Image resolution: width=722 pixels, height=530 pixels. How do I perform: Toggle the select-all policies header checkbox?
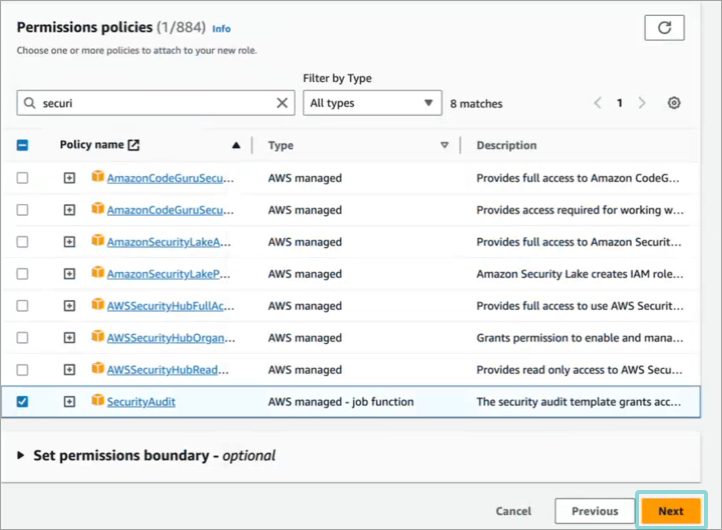(x=22, y=145)
